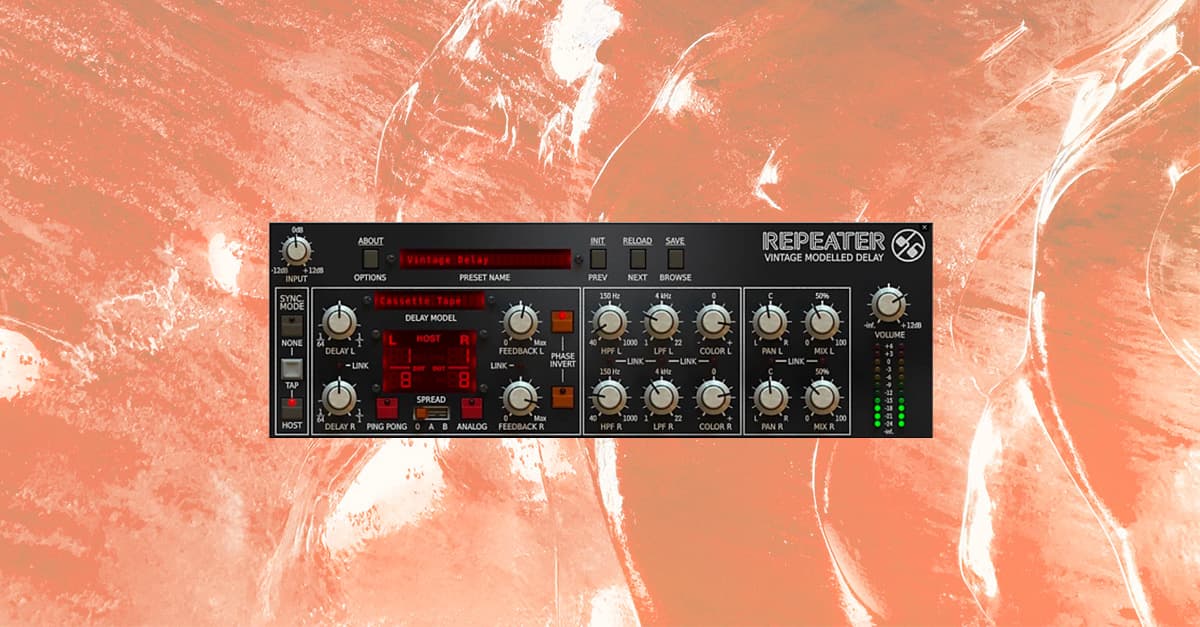Select Host sync mode button
Screen dimensions: 1200x627
pos(292,407)
